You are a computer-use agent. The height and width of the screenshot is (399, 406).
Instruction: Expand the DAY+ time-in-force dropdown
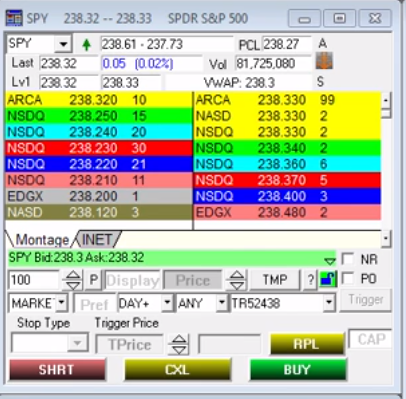(x=167, y=303)
